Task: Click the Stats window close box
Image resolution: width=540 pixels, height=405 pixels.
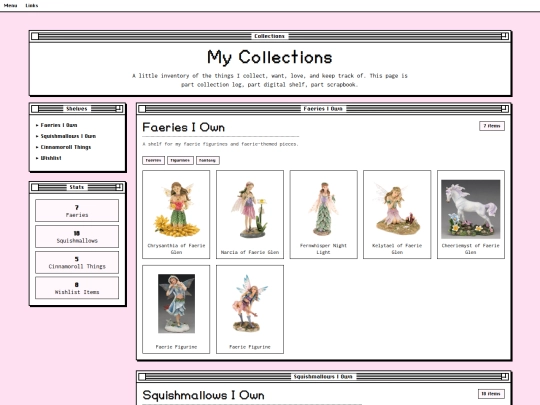Action: pos(35,187)
